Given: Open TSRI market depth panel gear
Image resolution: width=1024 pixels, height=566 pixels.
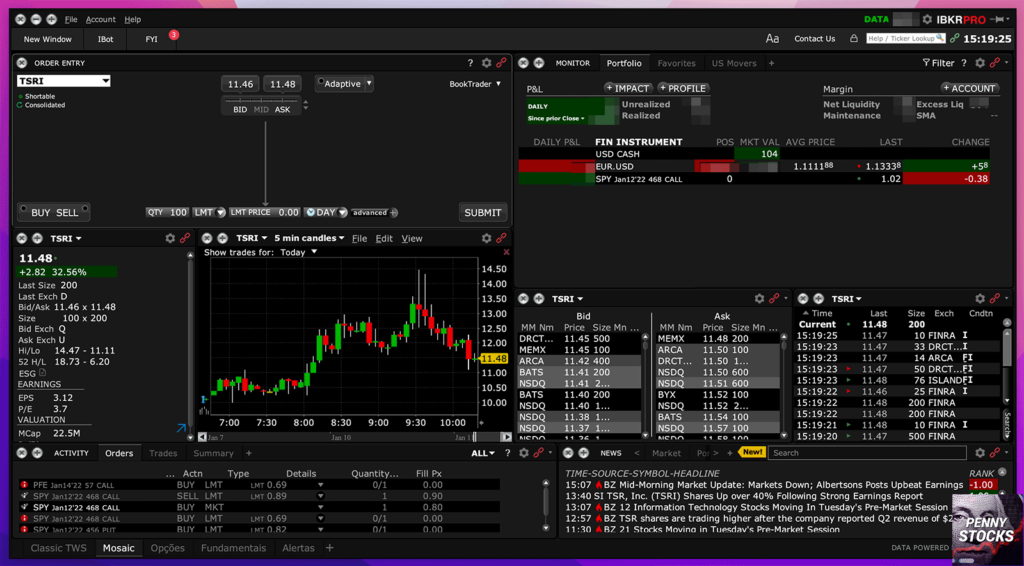Looking at the screenshot, I should 759,298.
